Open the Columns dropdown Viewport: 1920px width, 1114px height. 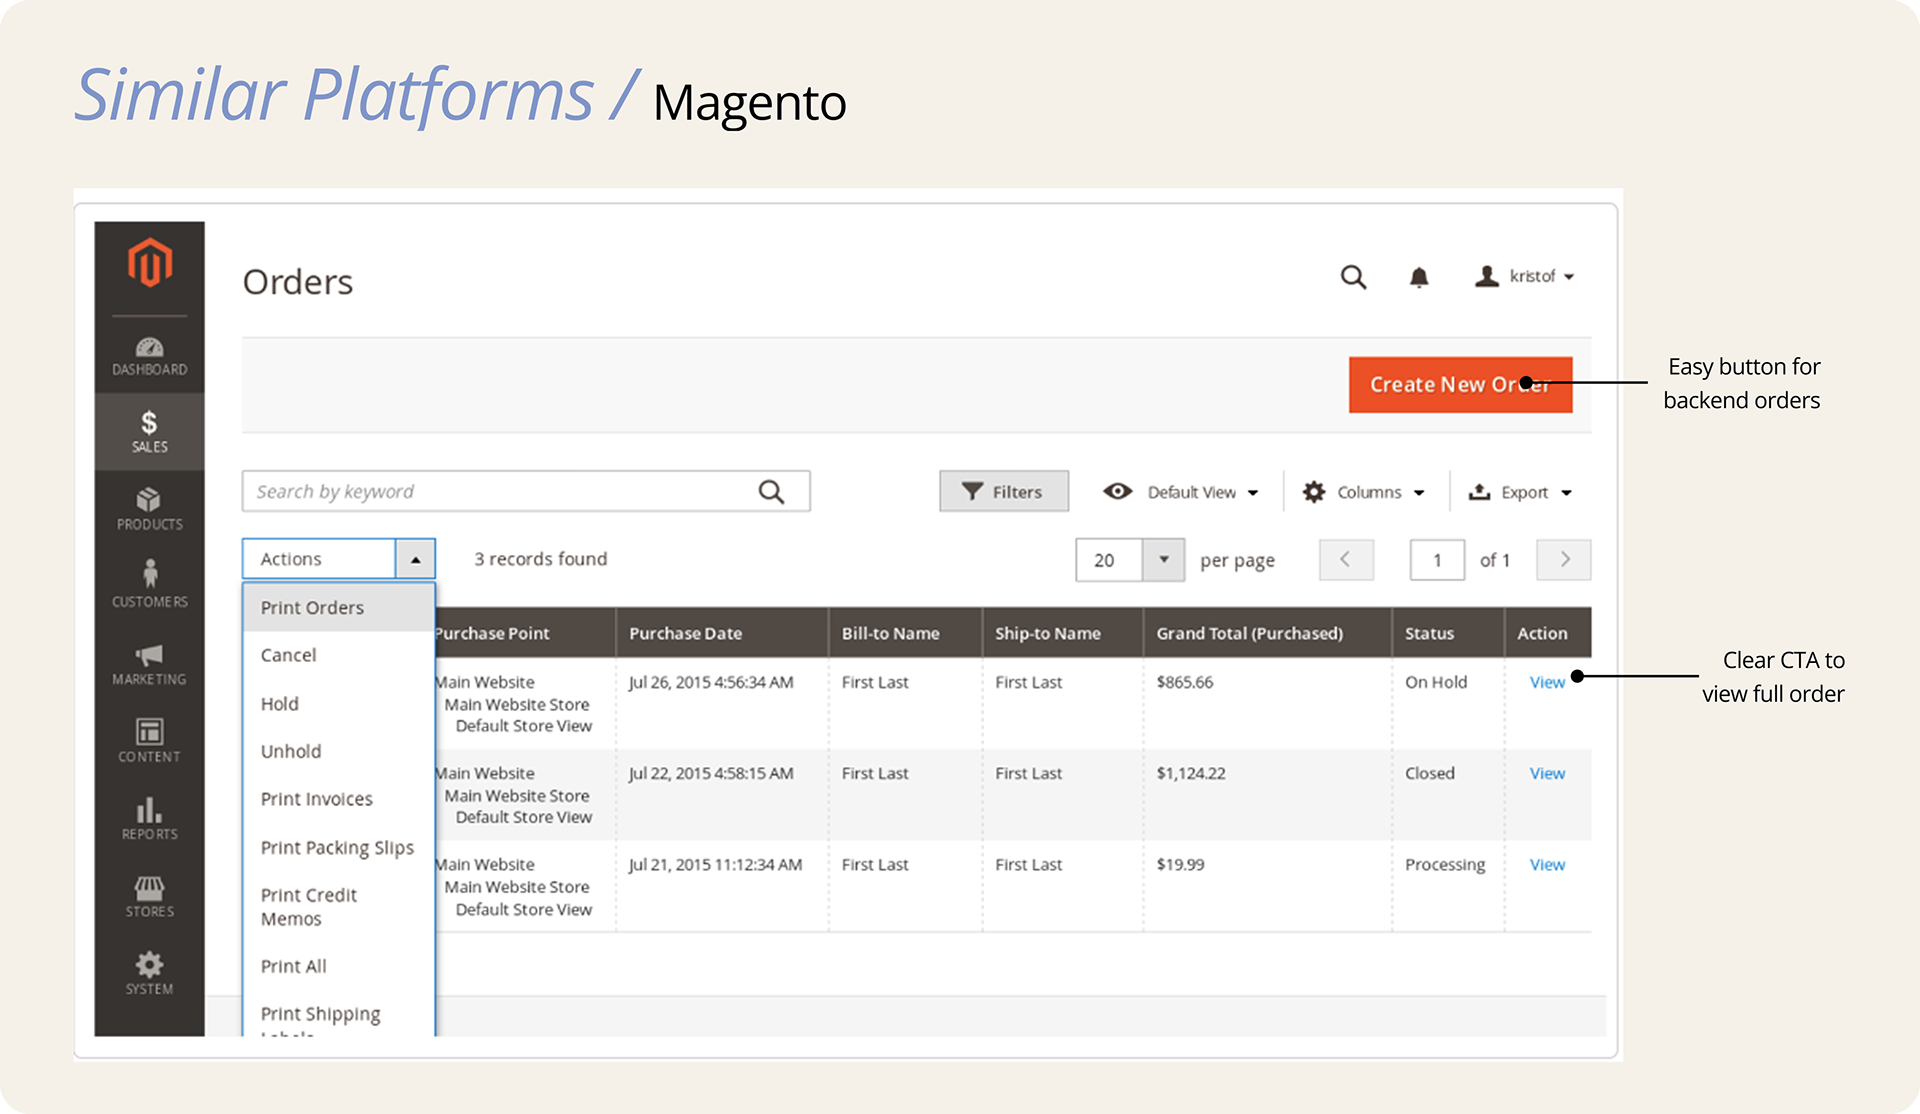point(1363,492)
